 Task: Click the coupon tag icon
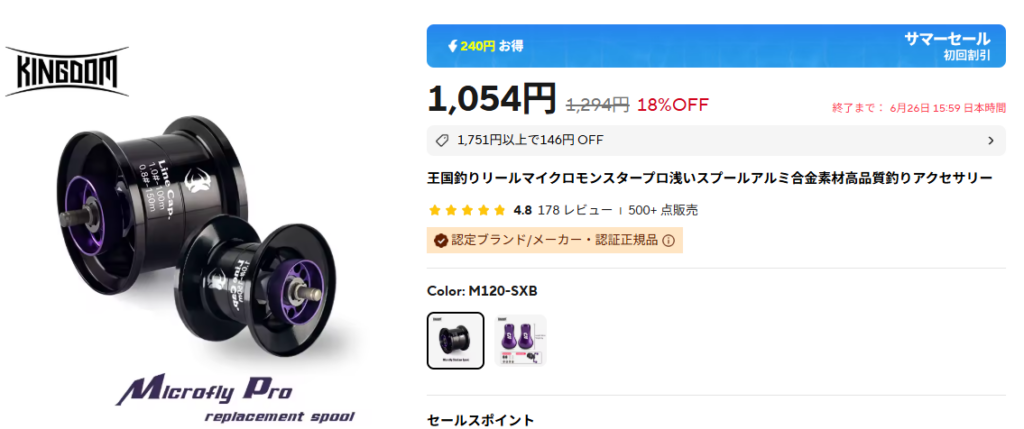[442, 140]
